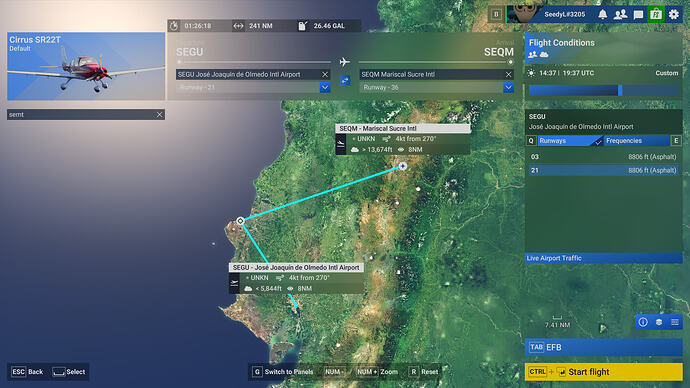Click the SEGU tooltip takeoff icon
The height and width of the screenshot is (388, 690).
coord(234,283)
